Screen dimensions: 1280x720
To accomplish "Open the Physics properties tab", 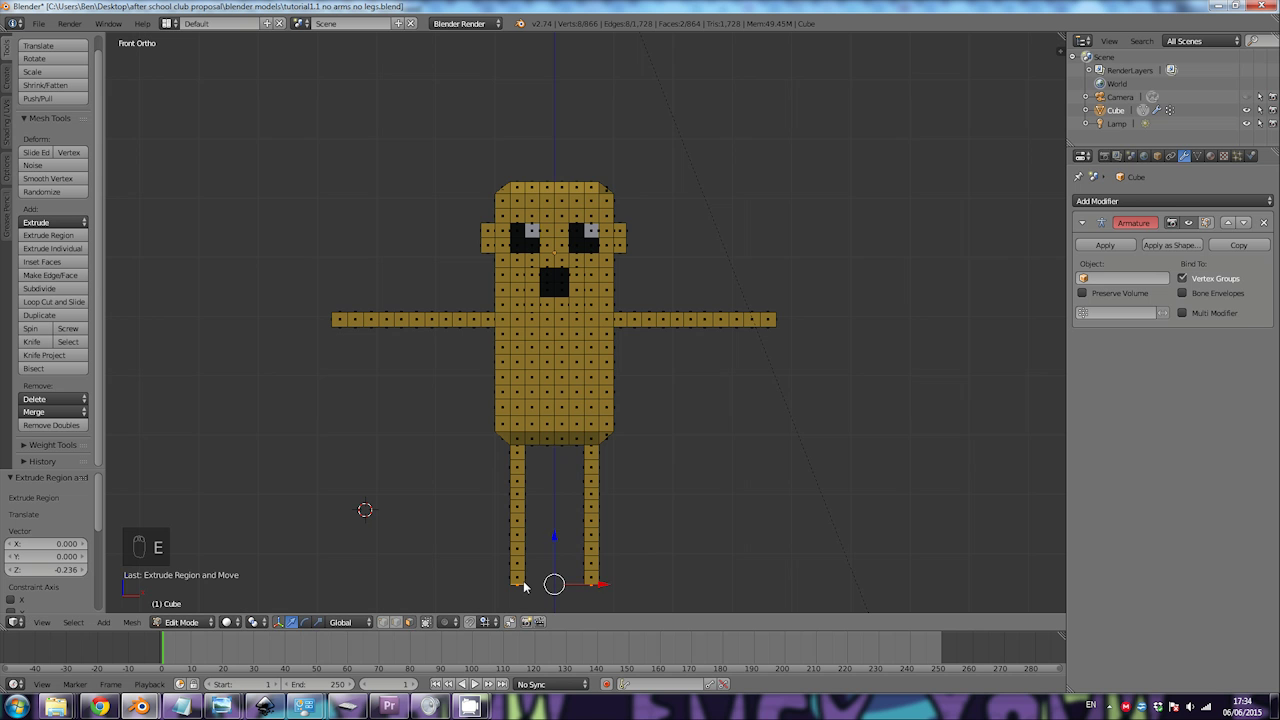I will (x=1250, y=156).
